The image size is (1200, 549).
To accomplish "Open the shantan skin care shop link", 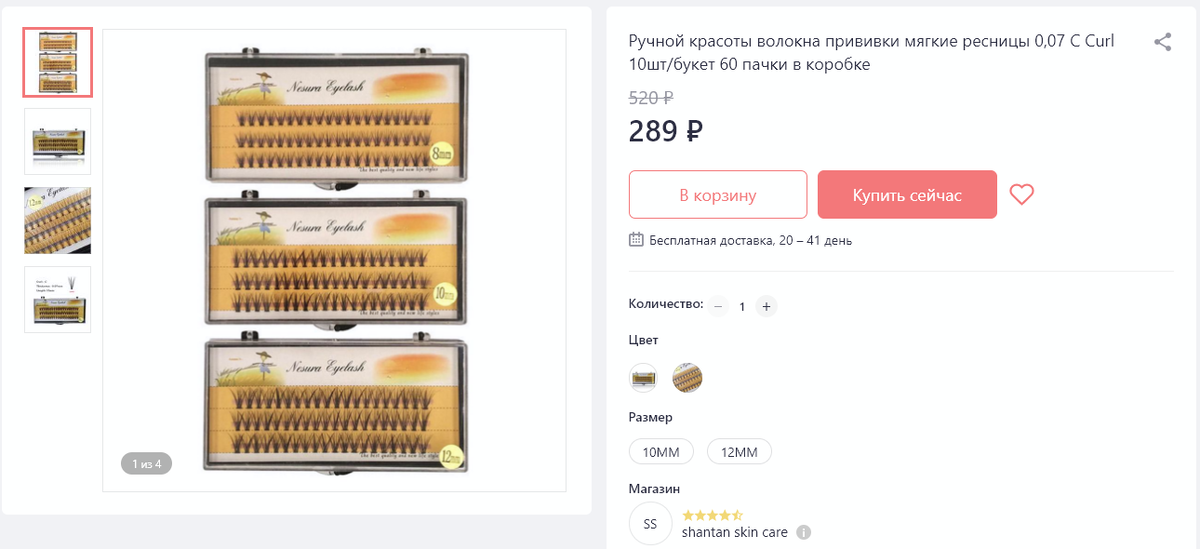I will [x=735, y=532].
